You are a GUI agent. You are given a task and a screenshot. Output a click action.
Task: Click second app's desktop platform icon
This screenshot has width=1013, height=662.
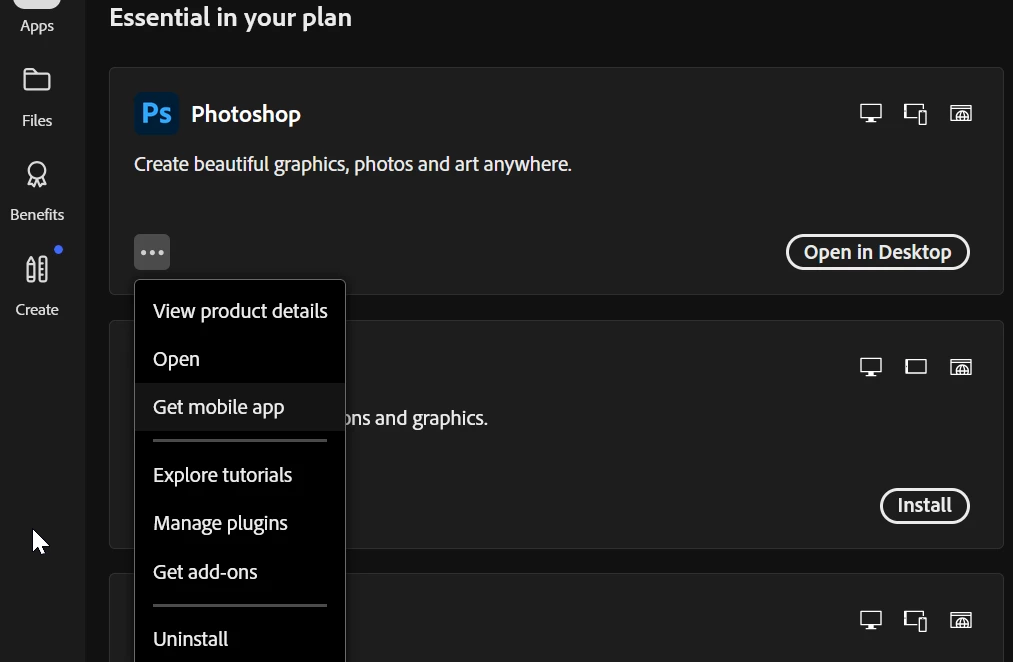coord(871,367)
